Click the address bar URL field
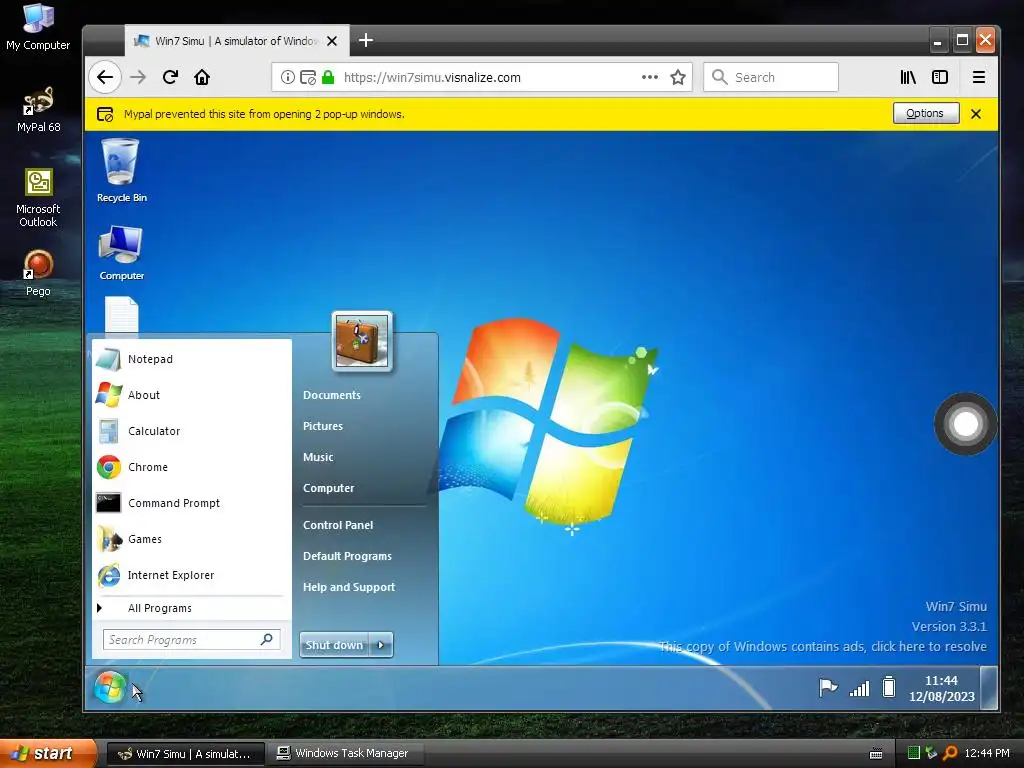The width and height of the screenshot is (1024, 768). point(482,77)
